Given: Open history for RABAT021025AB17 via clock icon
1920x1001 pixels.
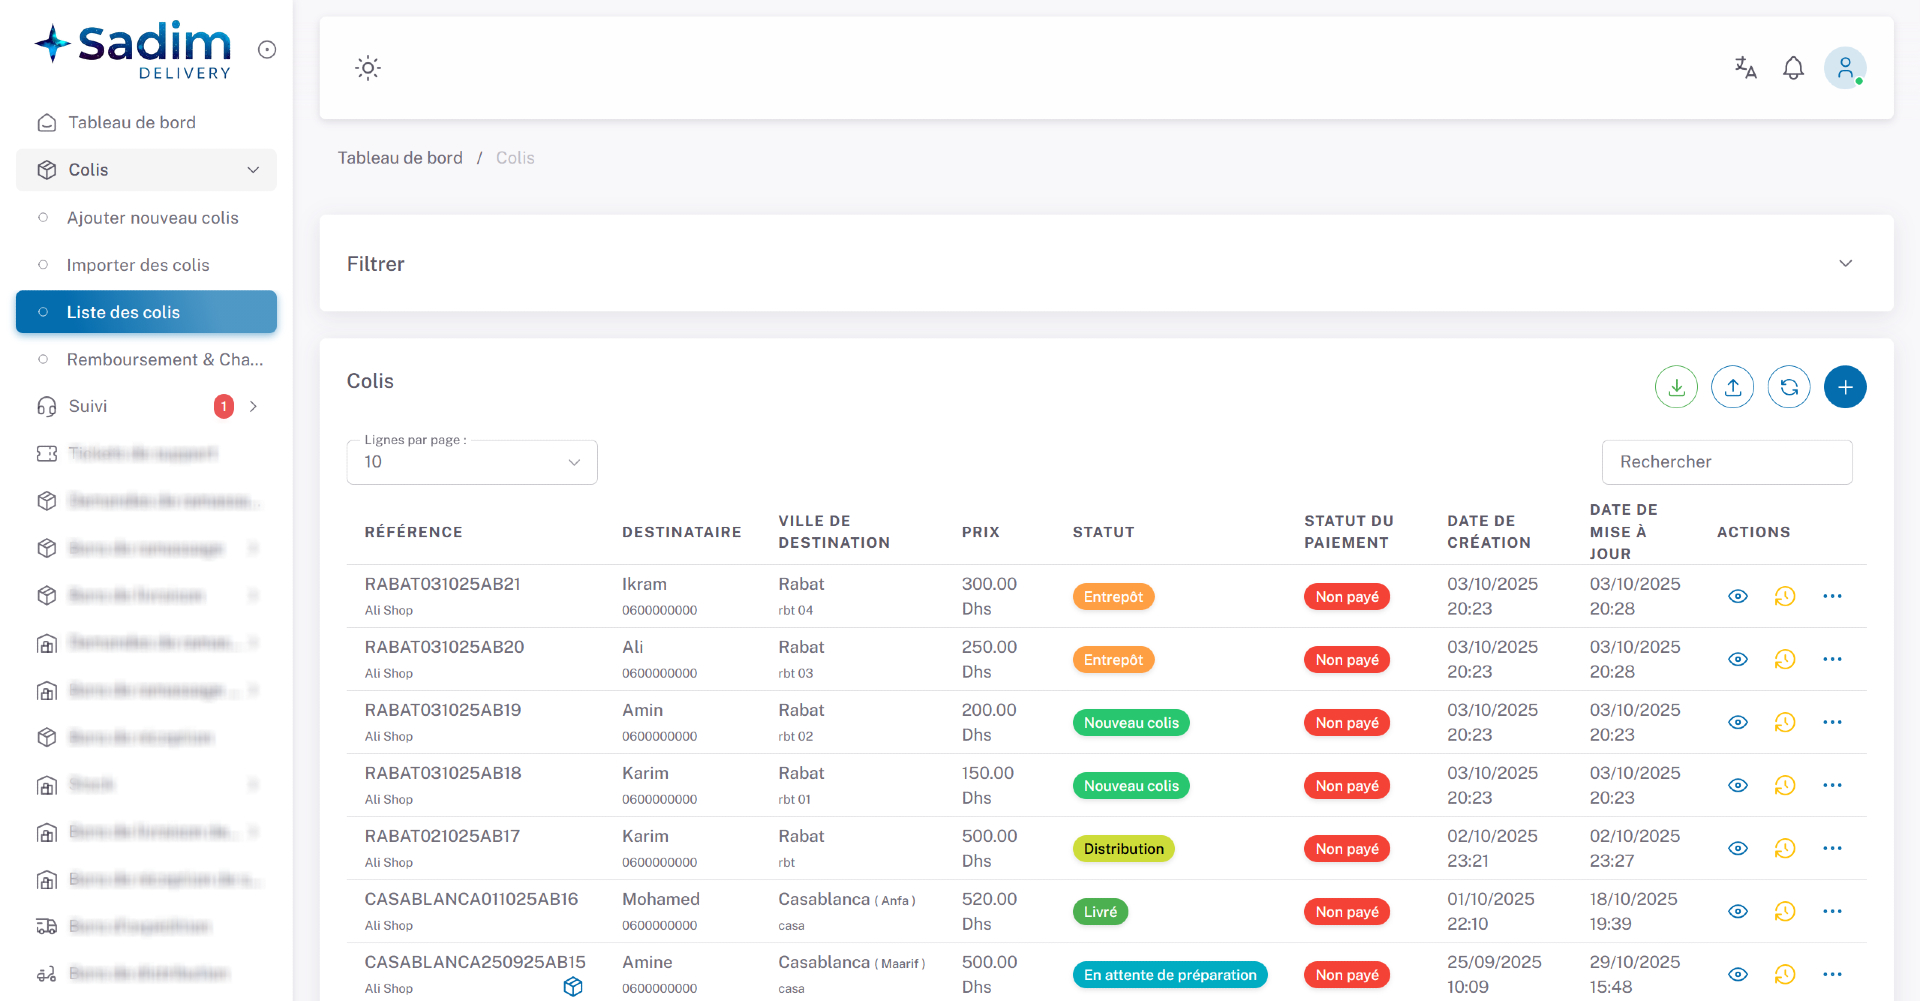Looking at the screenshot, I should coord(1785,848).
